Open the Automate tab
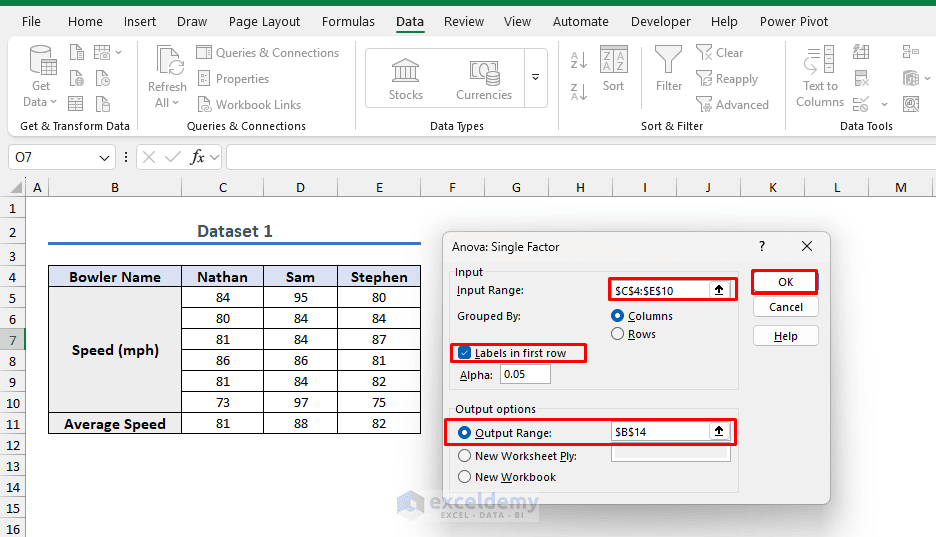 click(580, 22)
